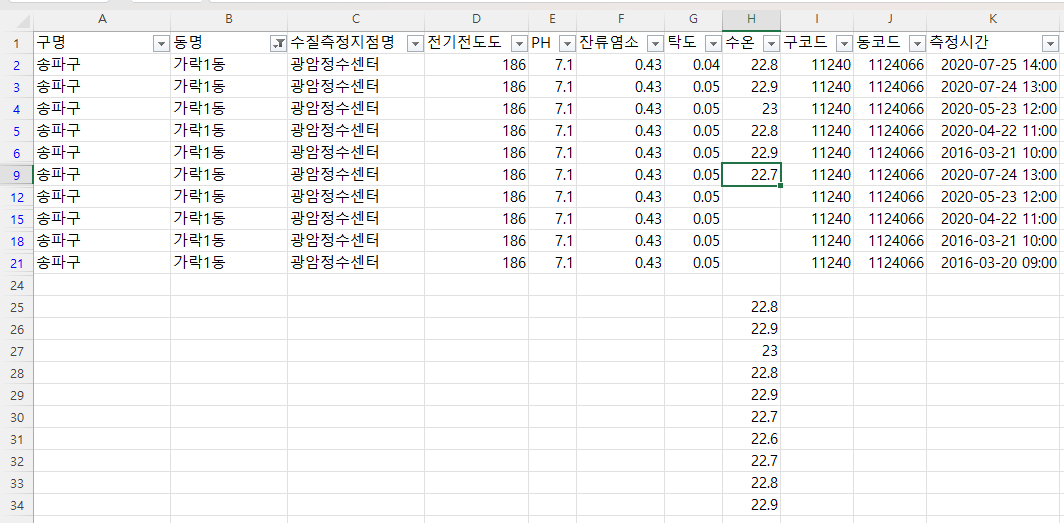Image resolution: width=1064 pixels, height=523 pixels.
Task: Click the empty 수온 cell in row 12
Action: 752,197
